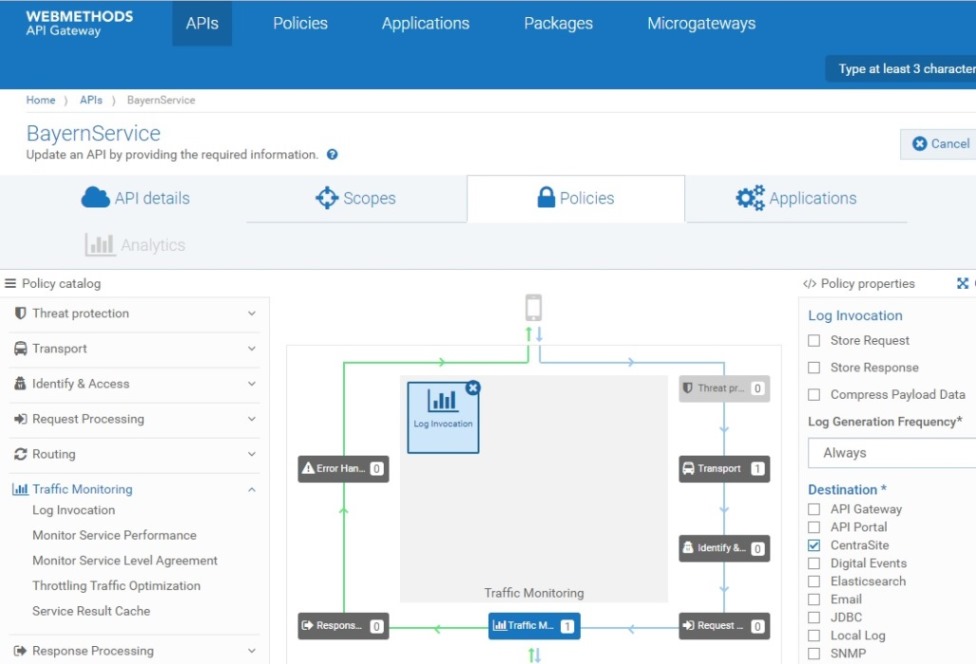The width and height of the screenshot is (976, 664).
Task: Add Monitor Service Level Agreement policy
Action: [124, 561]
